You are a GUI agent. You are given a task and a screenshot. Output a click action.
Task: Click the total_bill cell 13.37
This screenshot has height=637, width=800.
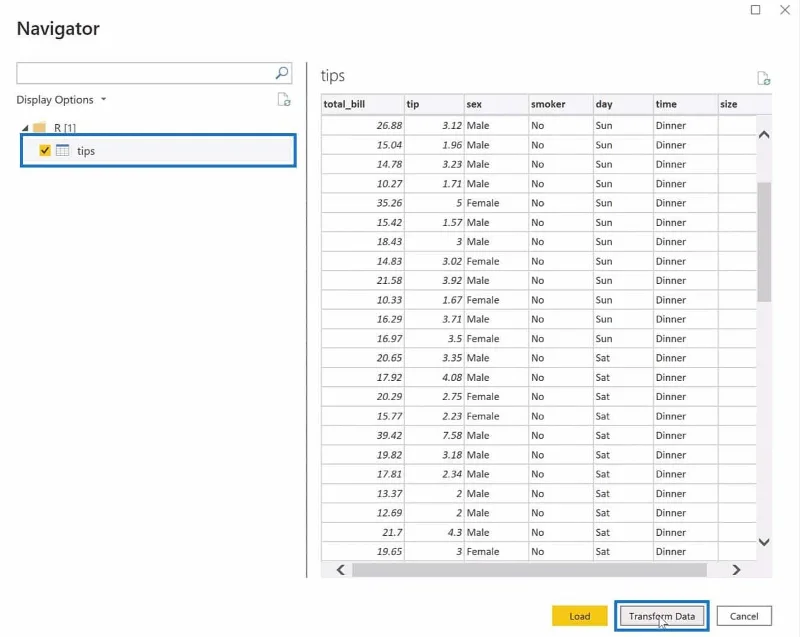(x=363, y=494)
